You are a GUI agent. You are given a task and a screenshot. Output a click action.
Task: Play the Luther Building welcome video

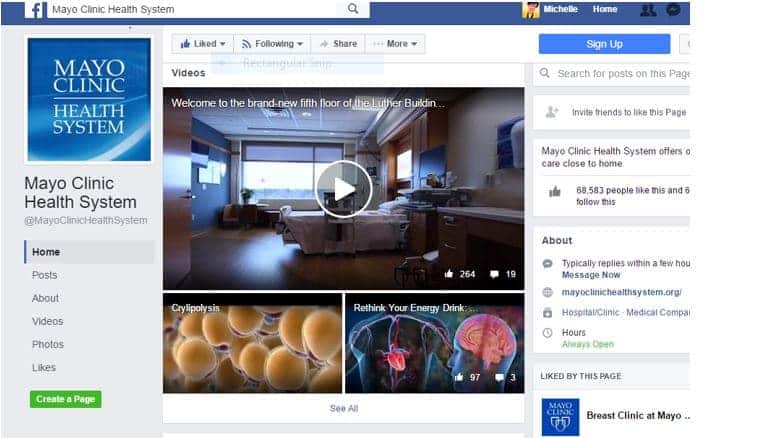tap(343, 189)
